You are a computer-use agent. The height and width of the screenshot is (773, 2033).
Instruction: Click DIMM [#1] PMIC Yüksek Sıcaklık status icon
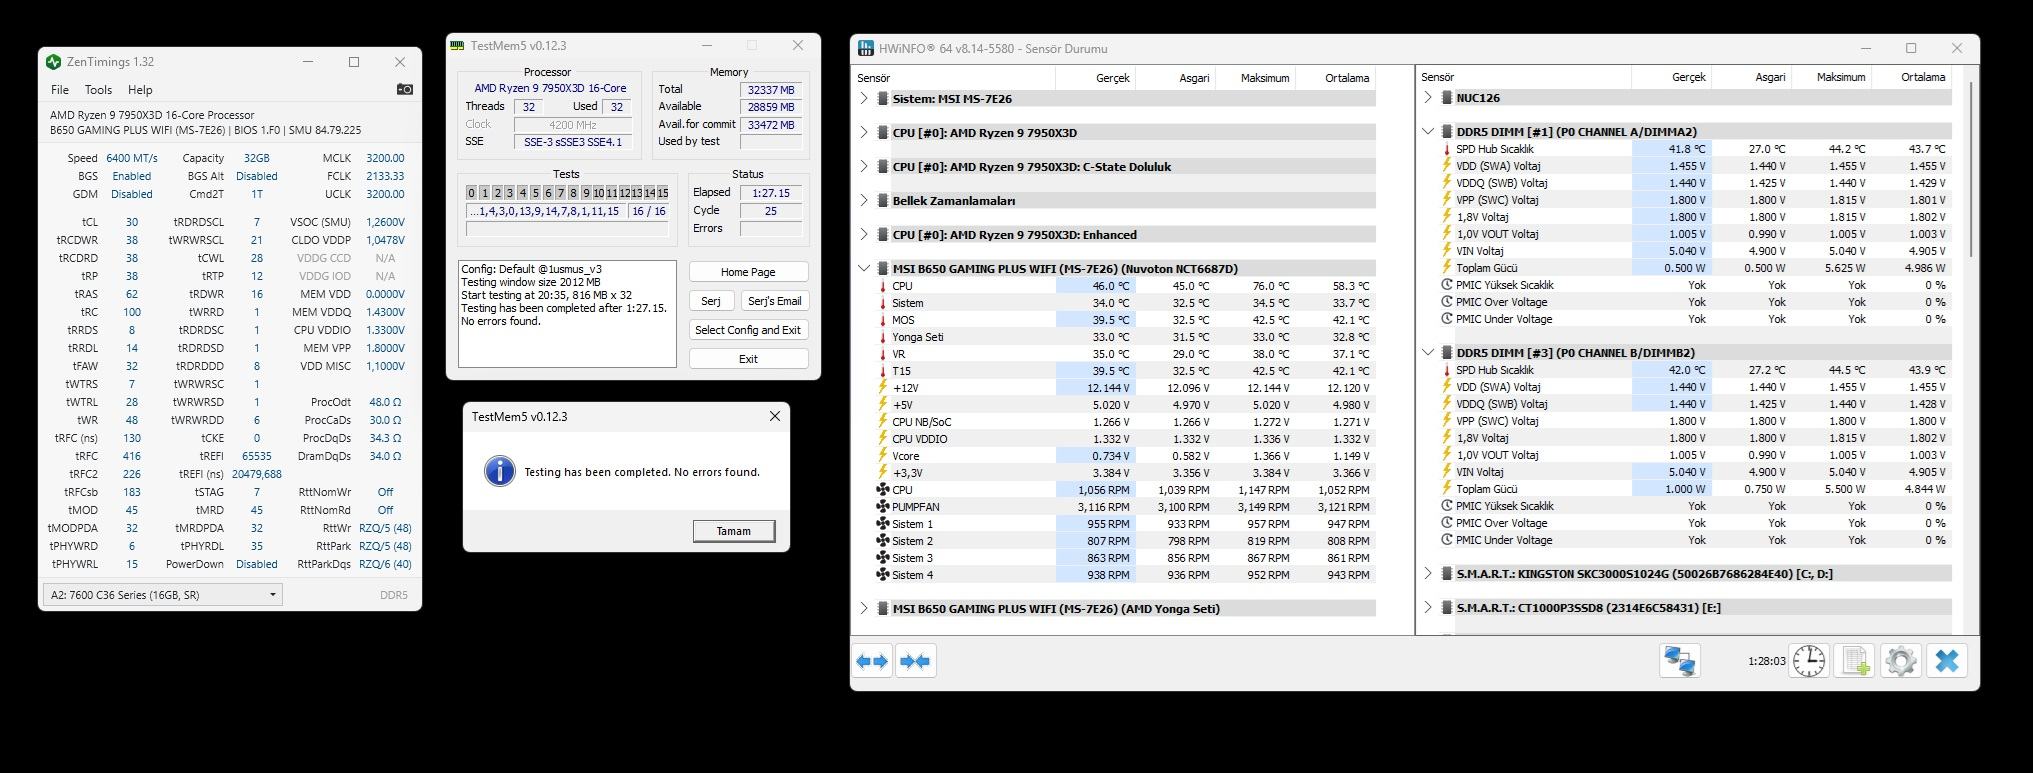point(1446,285)
